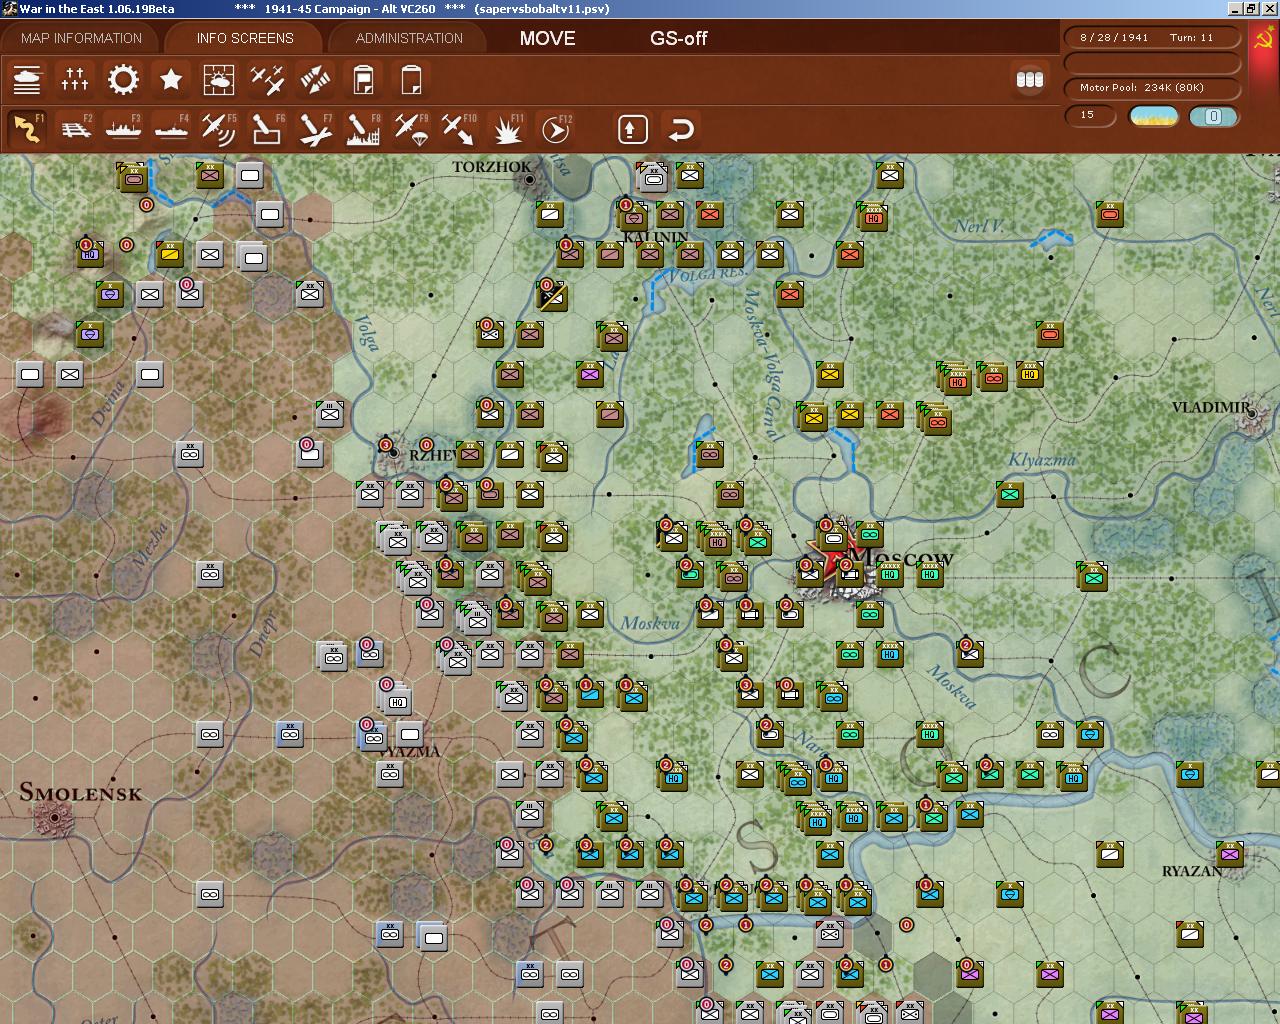Select purple counter left of Ryazan label
This screenshot has height=1024, width=1280.
point(1229,853)
